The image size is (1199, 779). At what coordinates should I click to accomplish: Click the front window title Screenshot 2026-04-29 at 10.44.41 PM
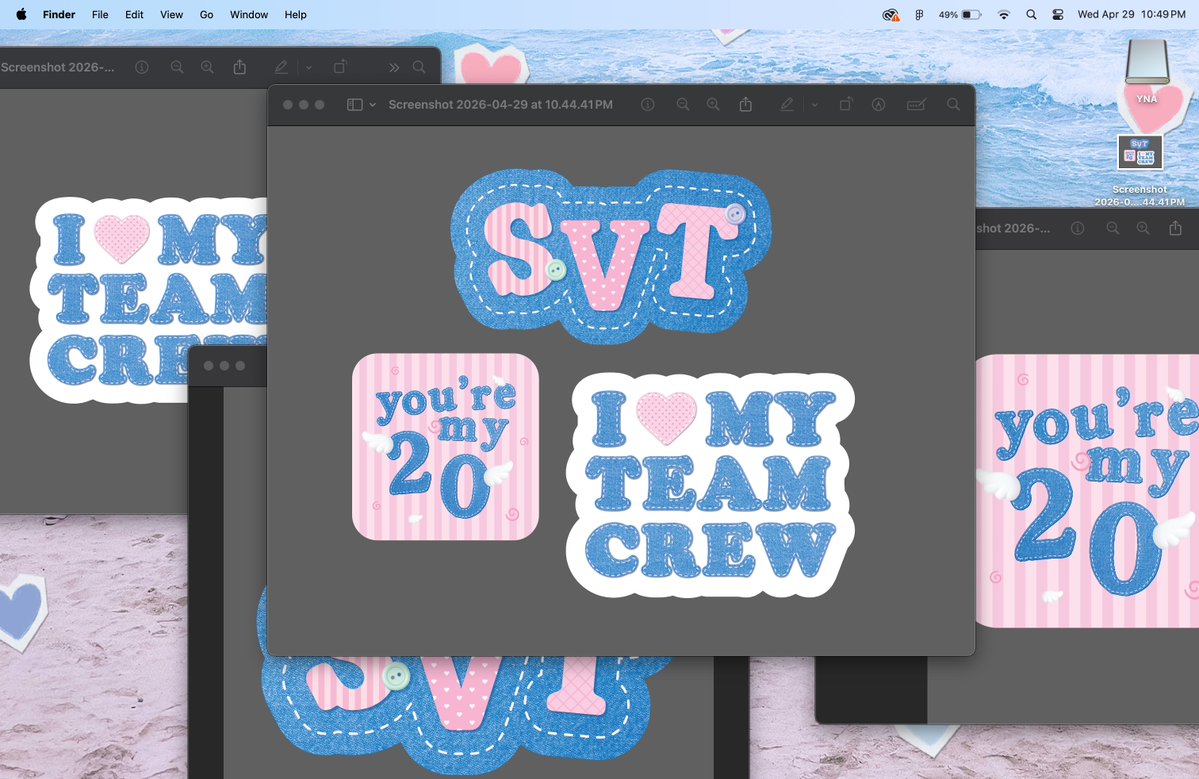click(500, 105)
